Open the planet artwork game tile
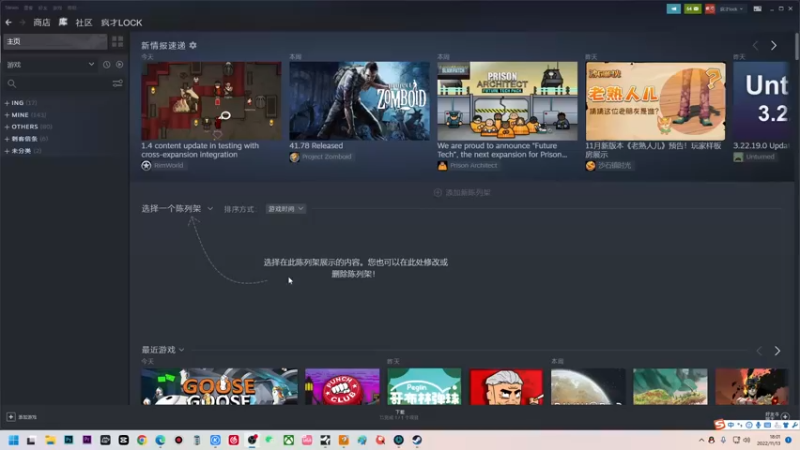Viewport: 800px width, 450px height. tap(588, 387)
